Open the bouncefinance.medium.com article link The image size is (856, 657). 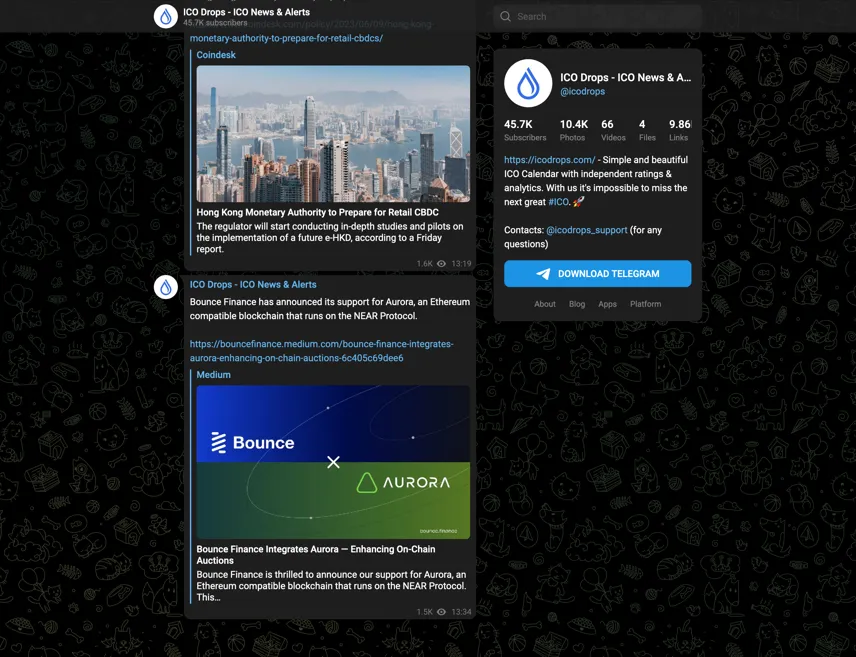pyautogui.click(x=322, y=351)
